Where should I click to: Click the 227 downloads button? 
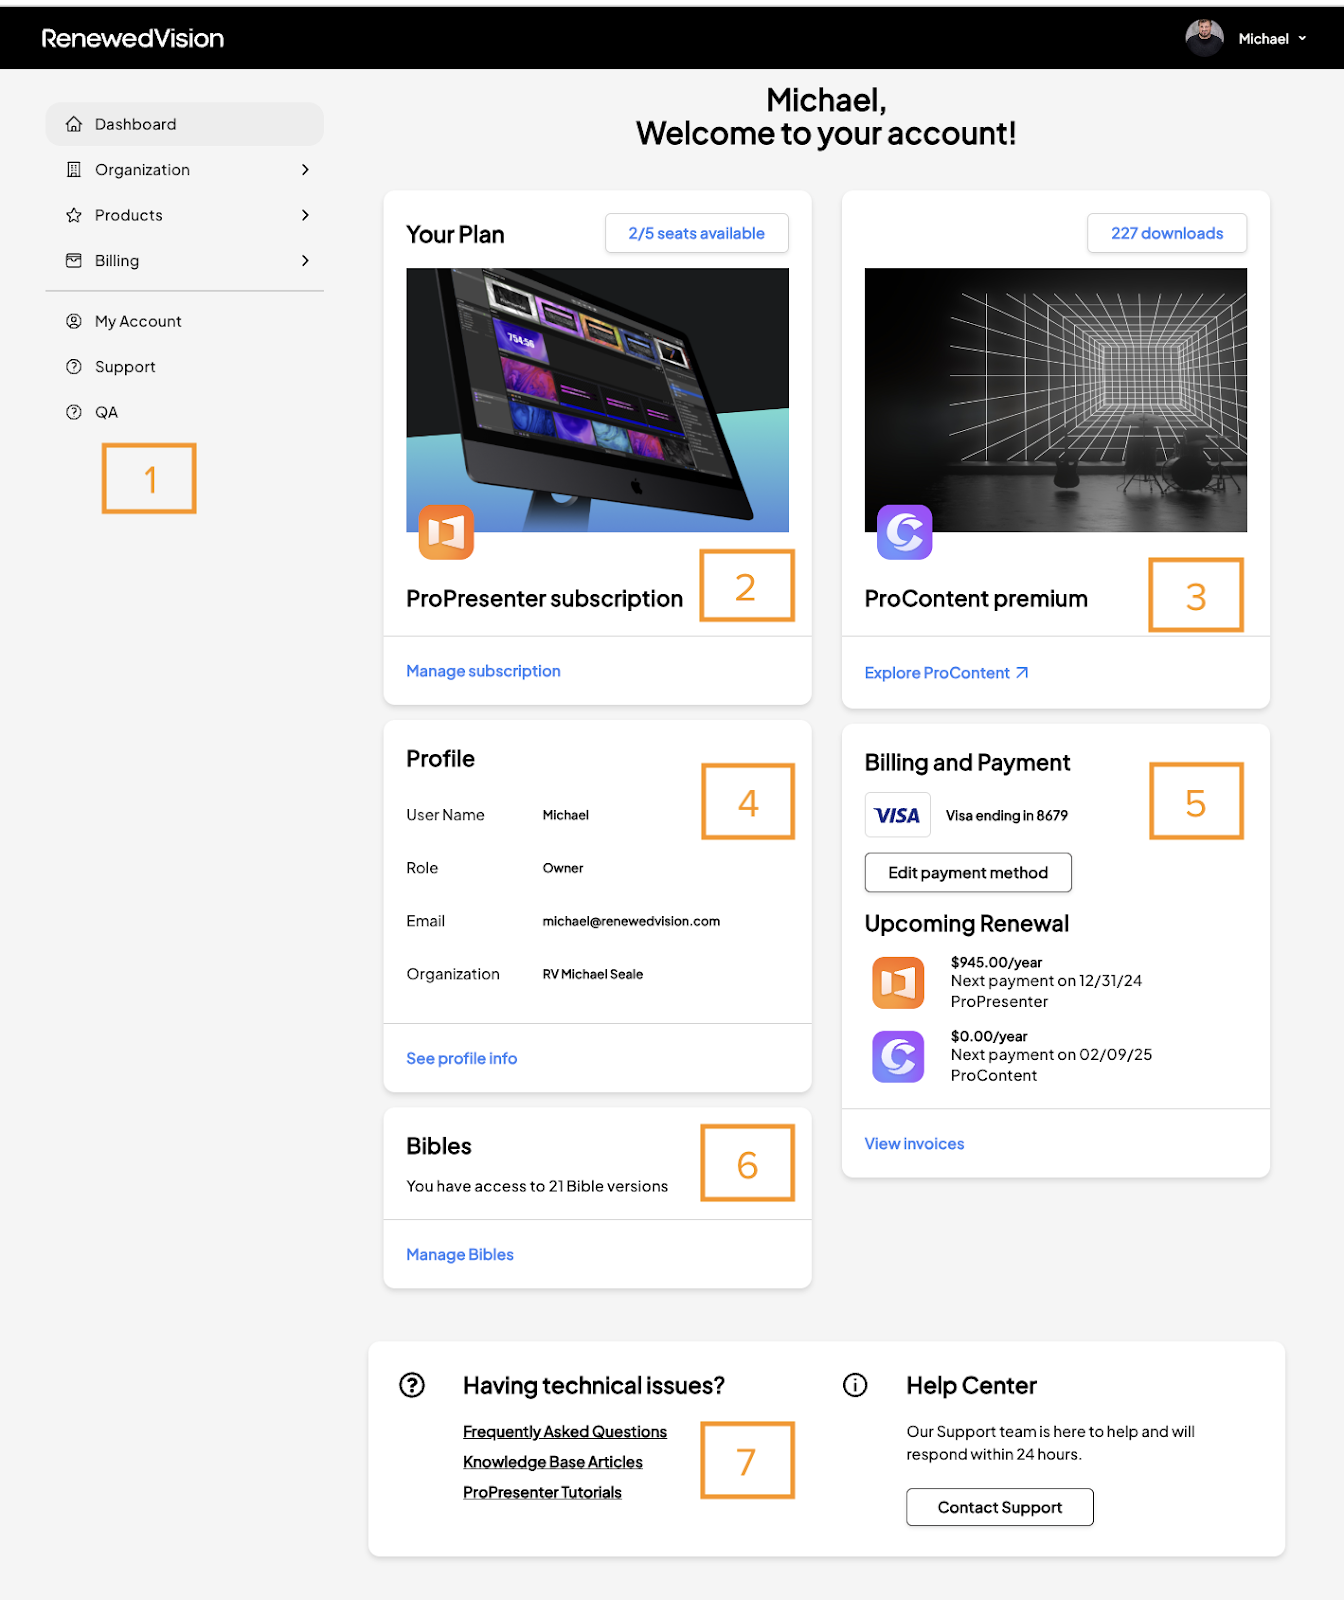(x=1167, y=233)
